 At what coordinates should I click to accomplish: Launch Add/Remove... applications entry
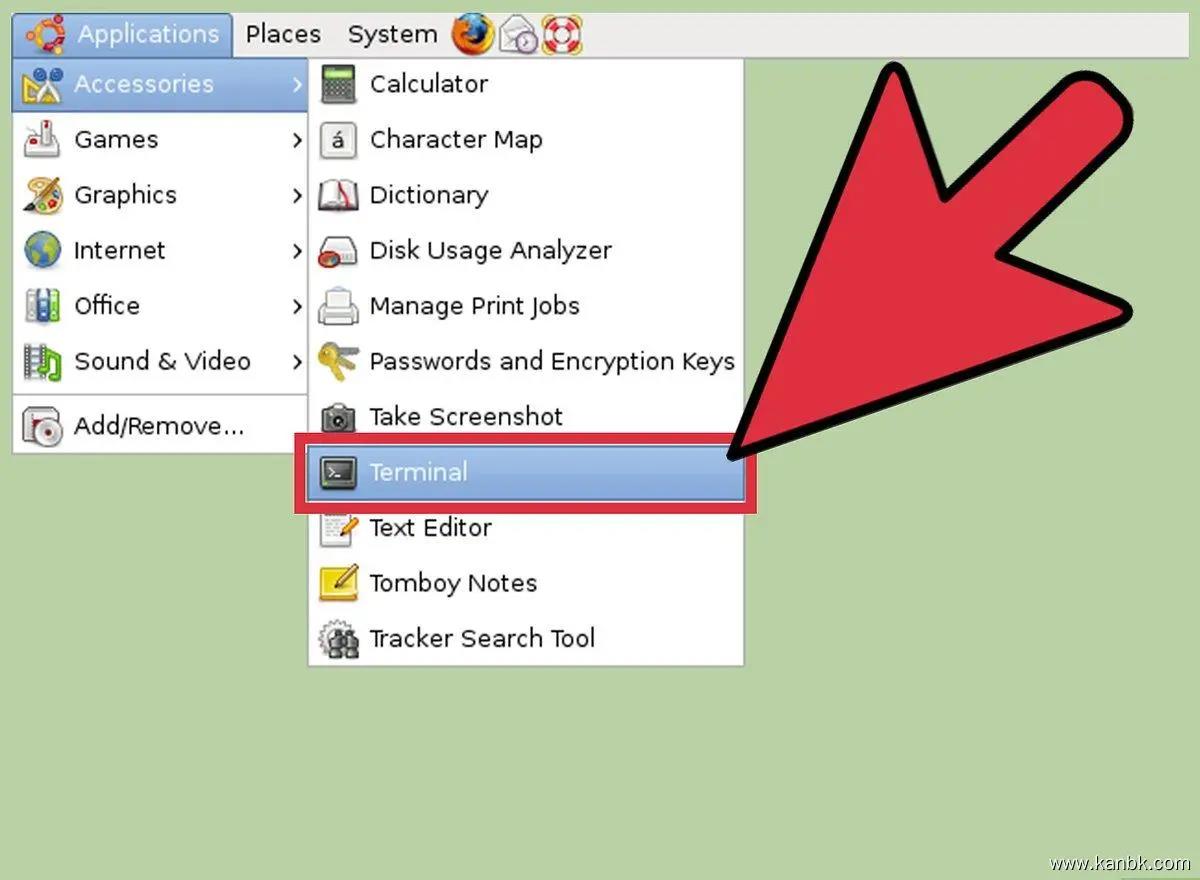[158, 428]
